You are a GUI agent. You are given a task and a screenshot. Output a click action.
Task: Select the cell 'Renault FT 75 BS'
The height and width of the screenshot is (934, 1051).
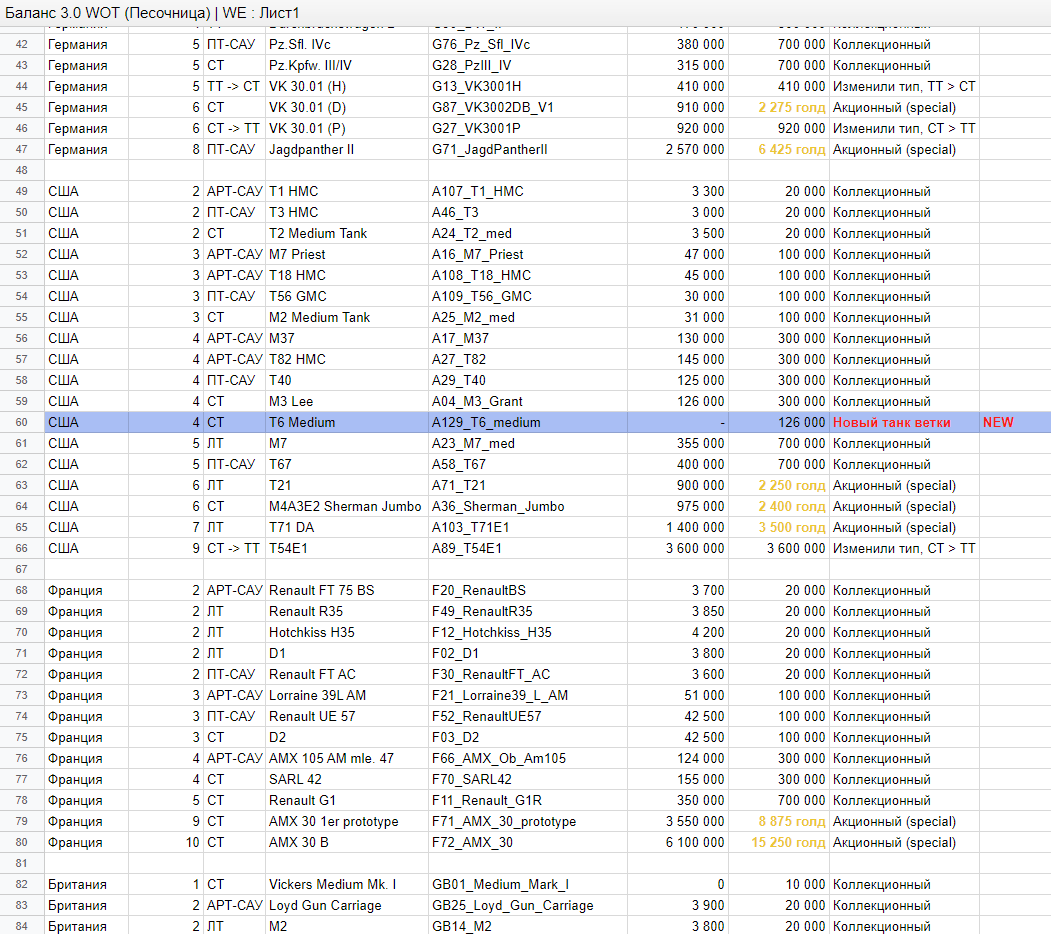[347, 591]
